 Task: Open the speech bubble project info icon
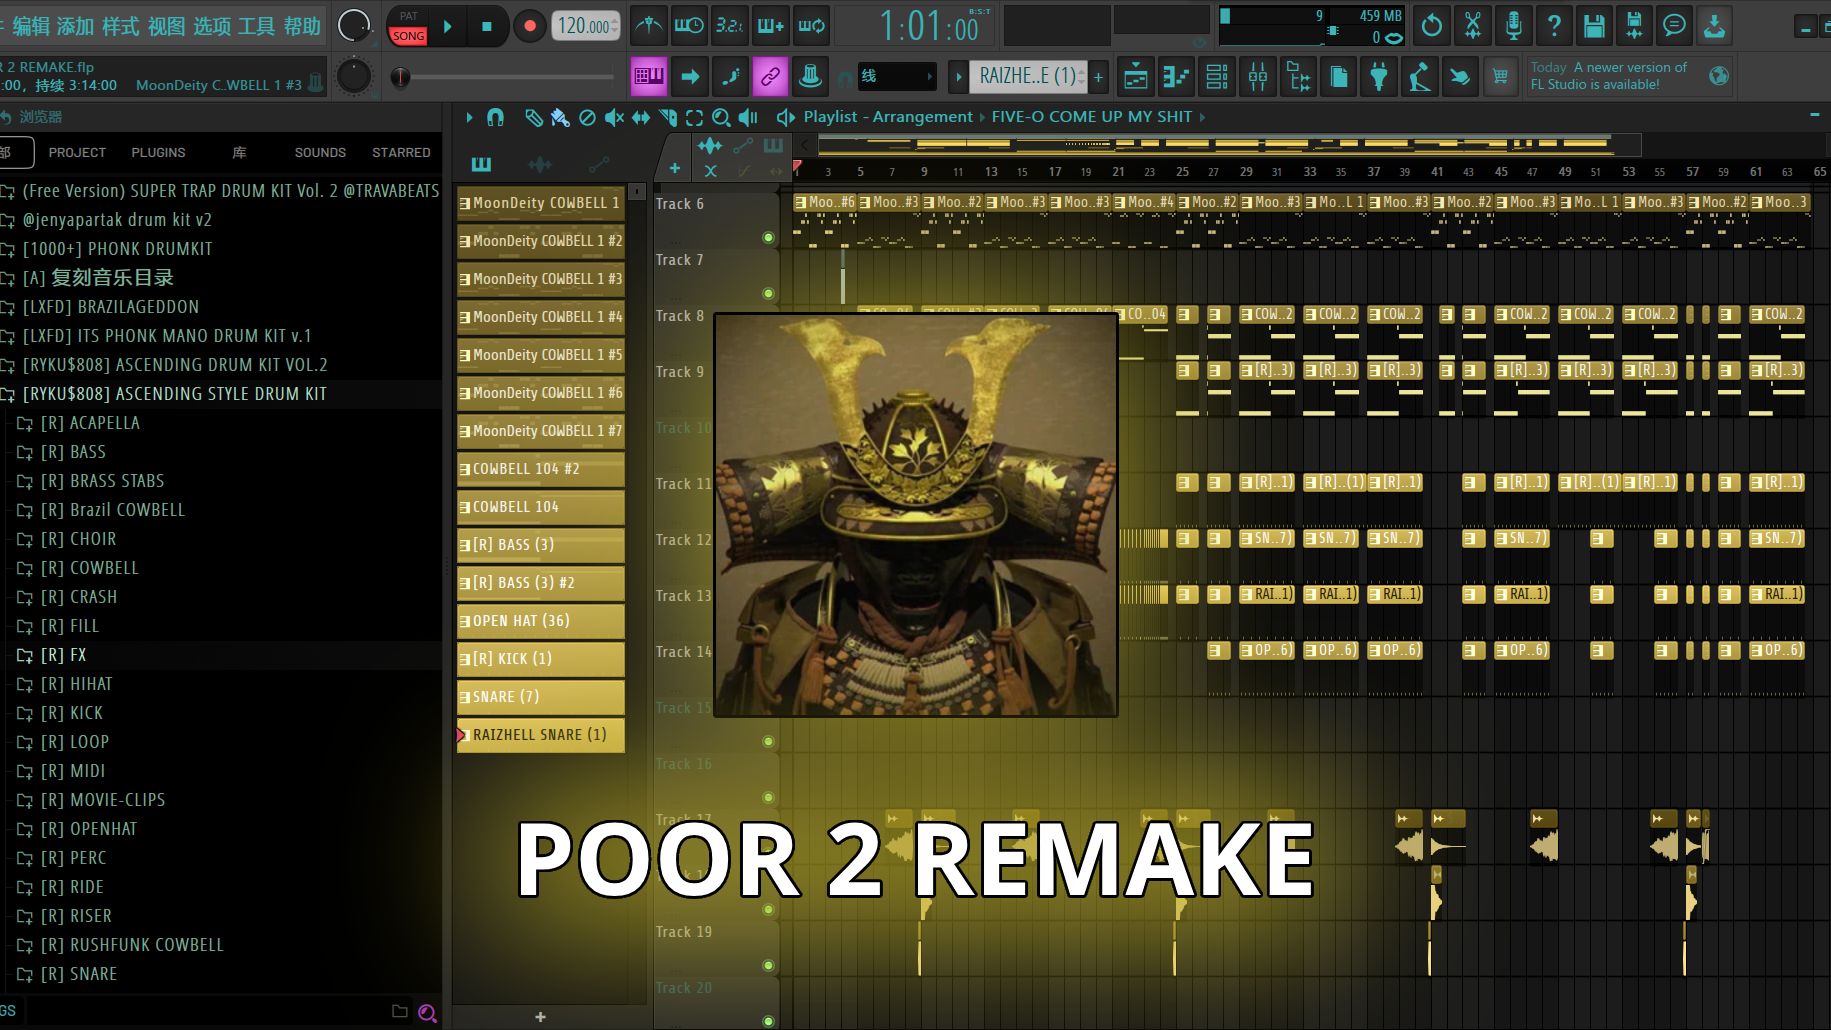tap(1674, 26)
